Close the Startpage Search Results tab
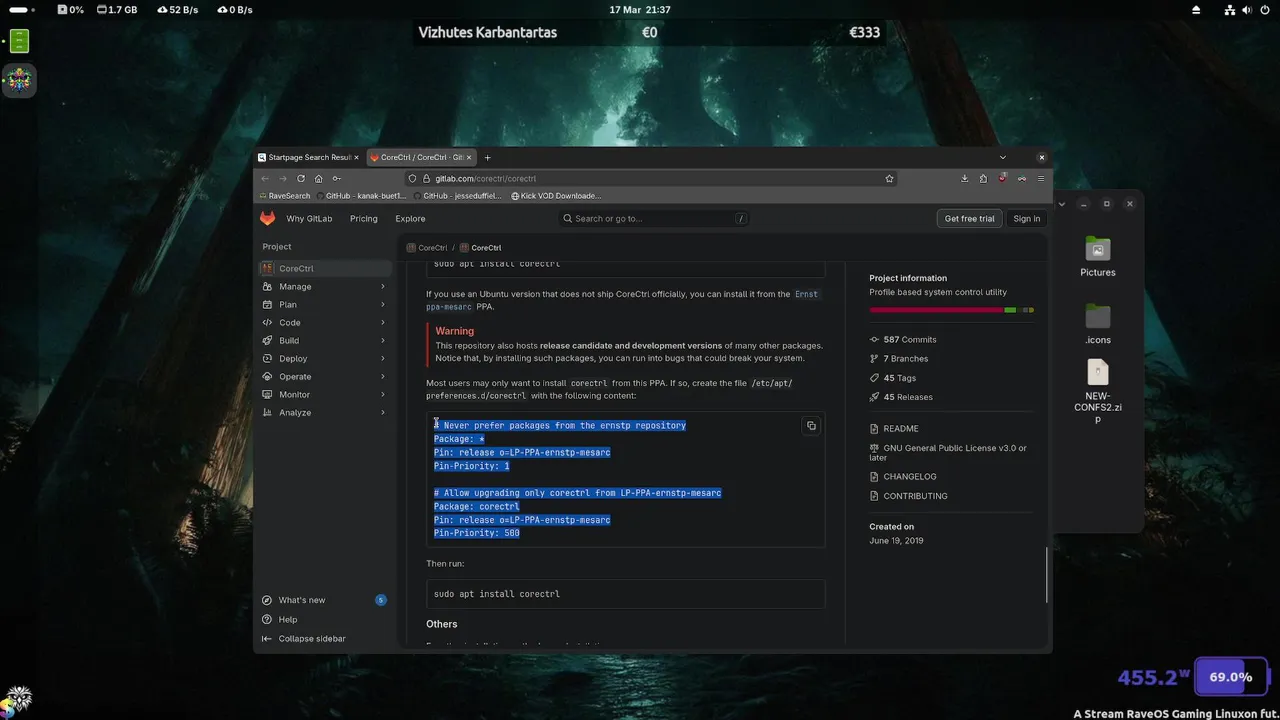The image size is (1280, 720). tap(356, 157)
